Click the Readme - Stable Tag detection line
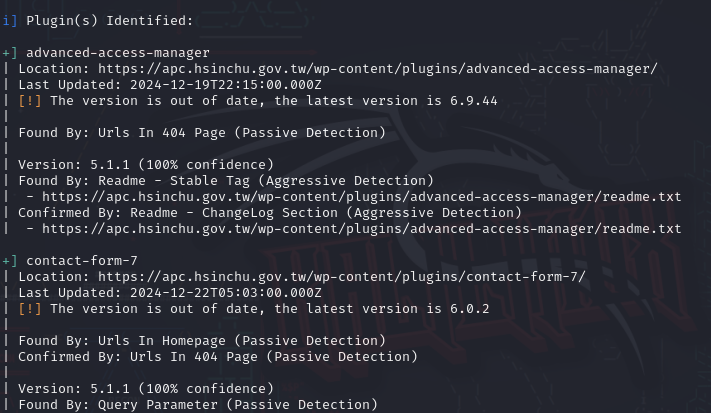 tap(226, 181)
